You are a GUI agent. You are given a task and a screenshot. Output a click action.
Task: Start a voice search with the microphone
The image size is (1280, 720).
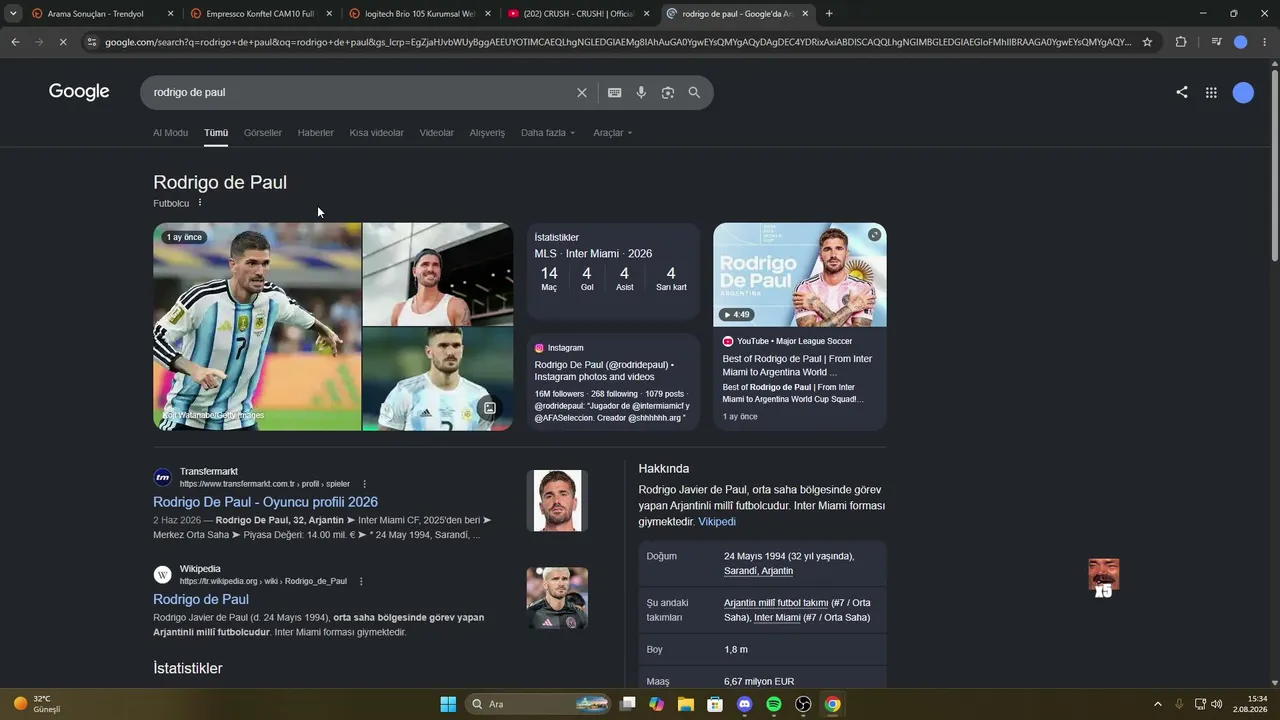[x=641, y=93]
